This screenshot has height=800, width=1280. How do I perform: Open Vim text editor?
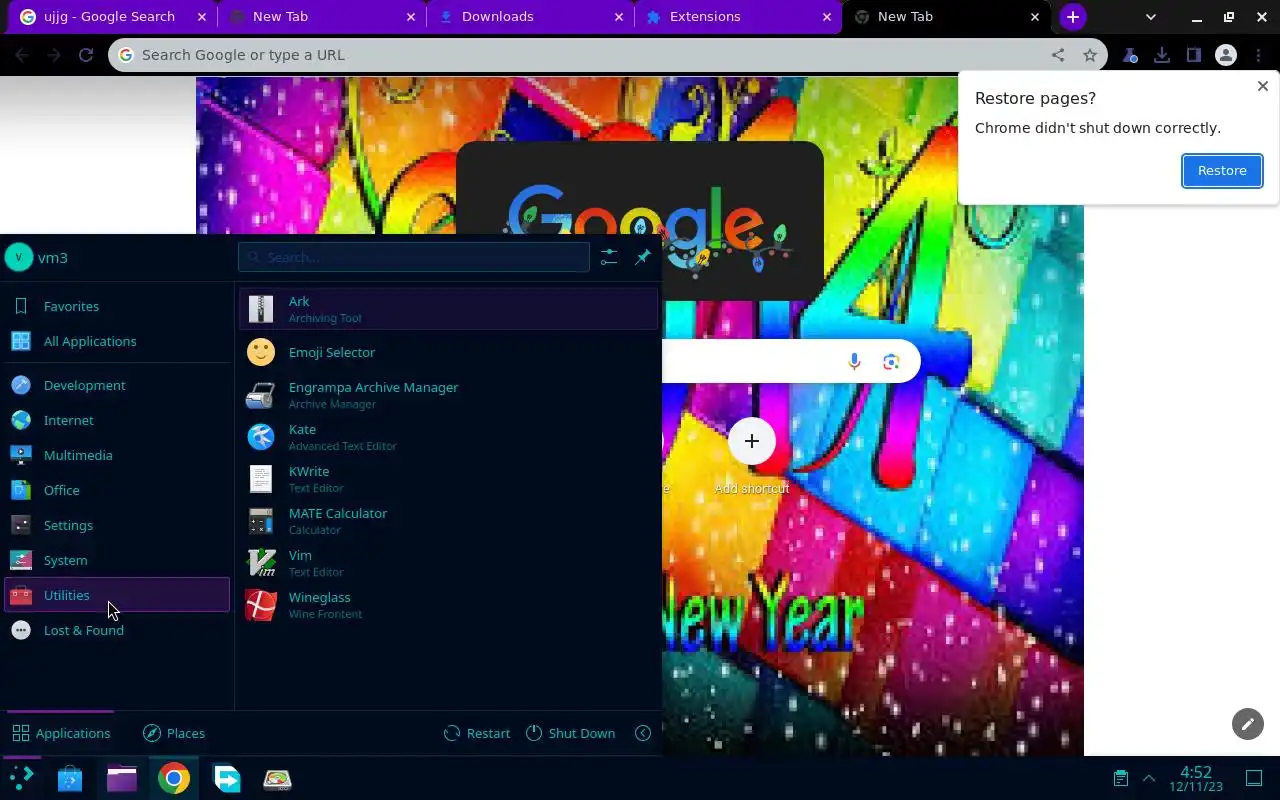448,563
